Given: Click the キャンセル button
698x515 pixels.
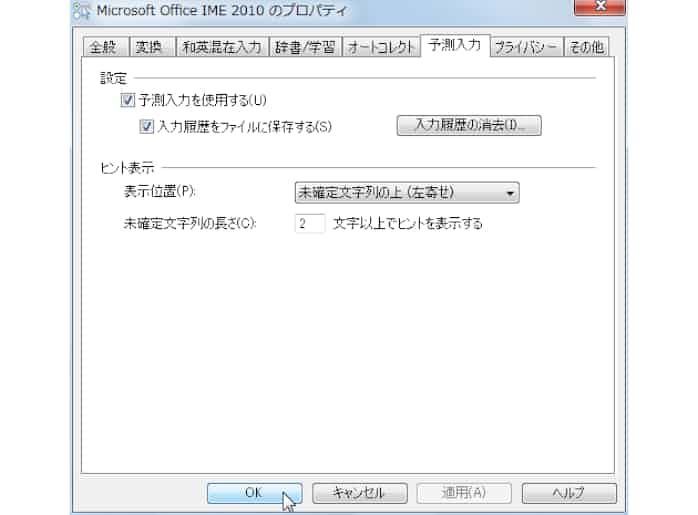Looking at the screenshot, I should click(x=360, y=493).
